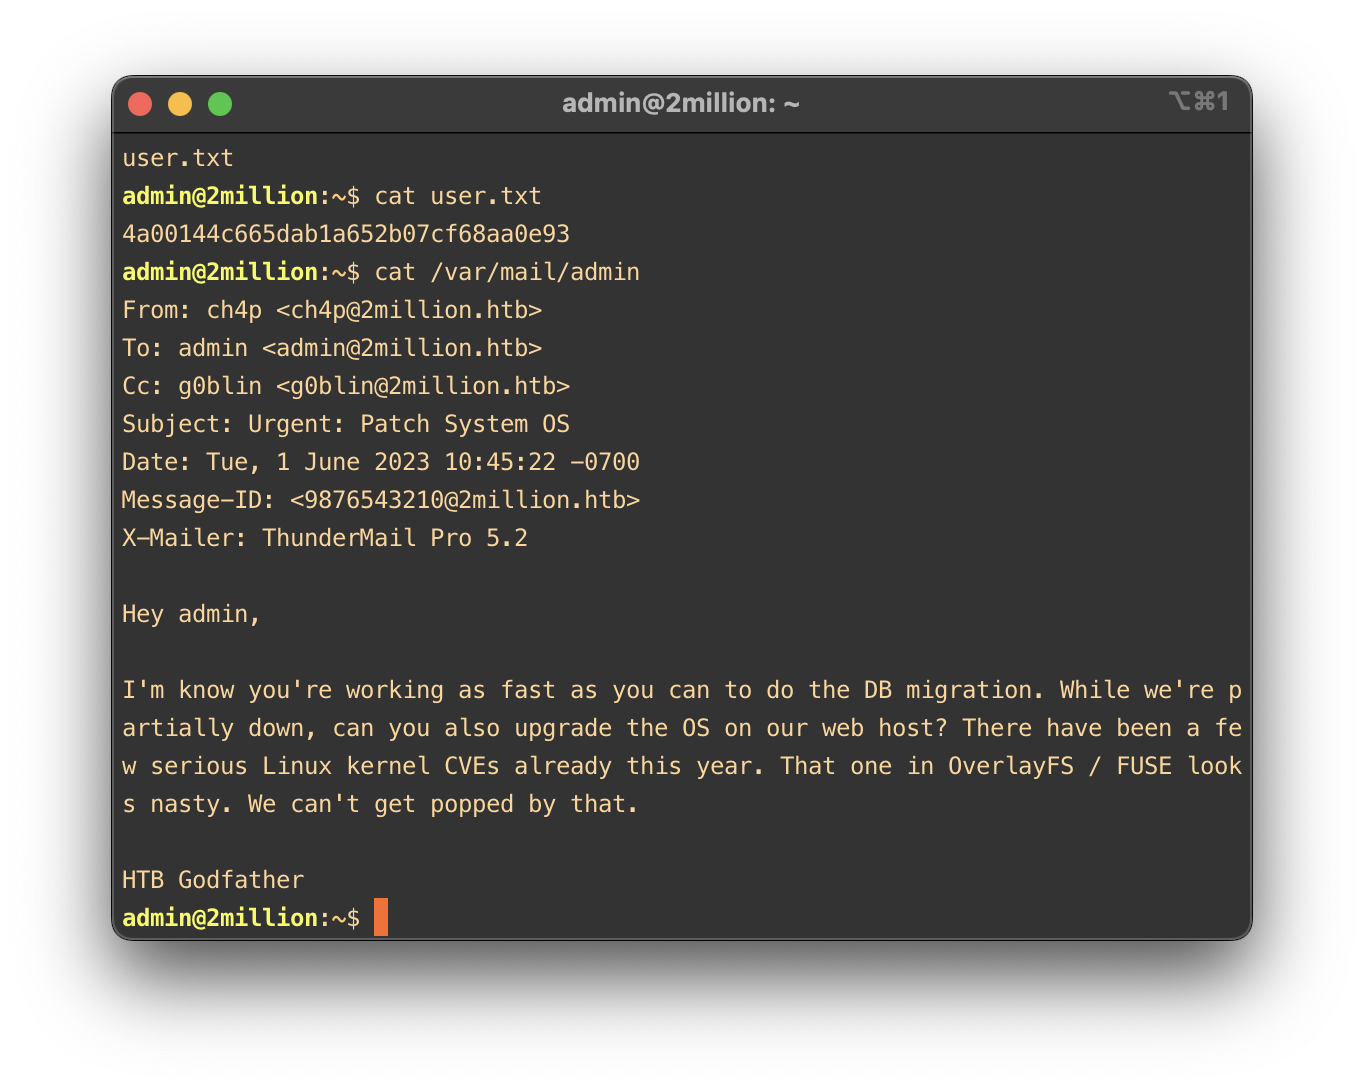This screenshot has width=1364, height=1088.
Task: Click the green zoom window button
Action: tap(220, 104)
